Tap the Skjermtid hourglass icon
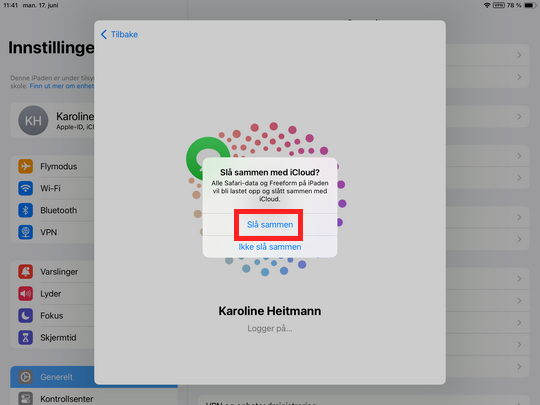540x405 pixels. coord(25,338)
